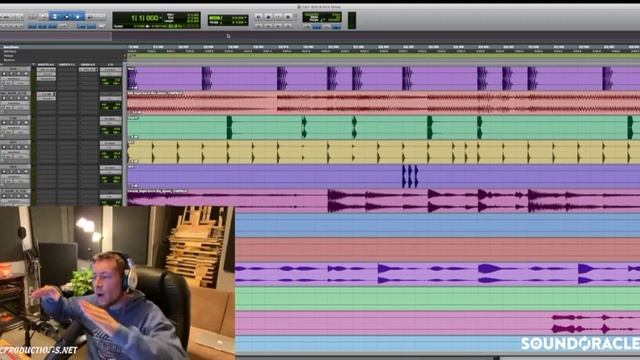
Task: Mute the first purple track
Action: (x=26, y=74)
